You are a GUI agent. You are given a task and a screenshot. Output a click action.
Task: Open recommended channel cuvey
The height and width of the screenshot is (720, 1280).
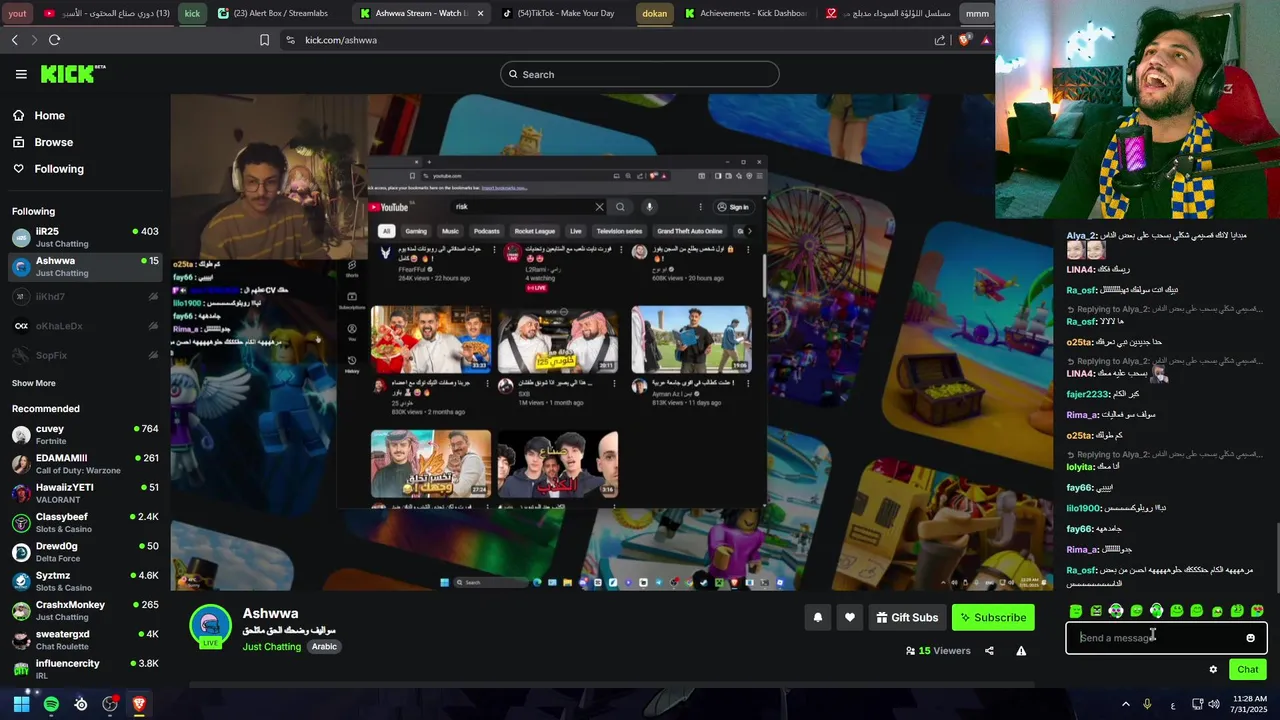point(85,435)
